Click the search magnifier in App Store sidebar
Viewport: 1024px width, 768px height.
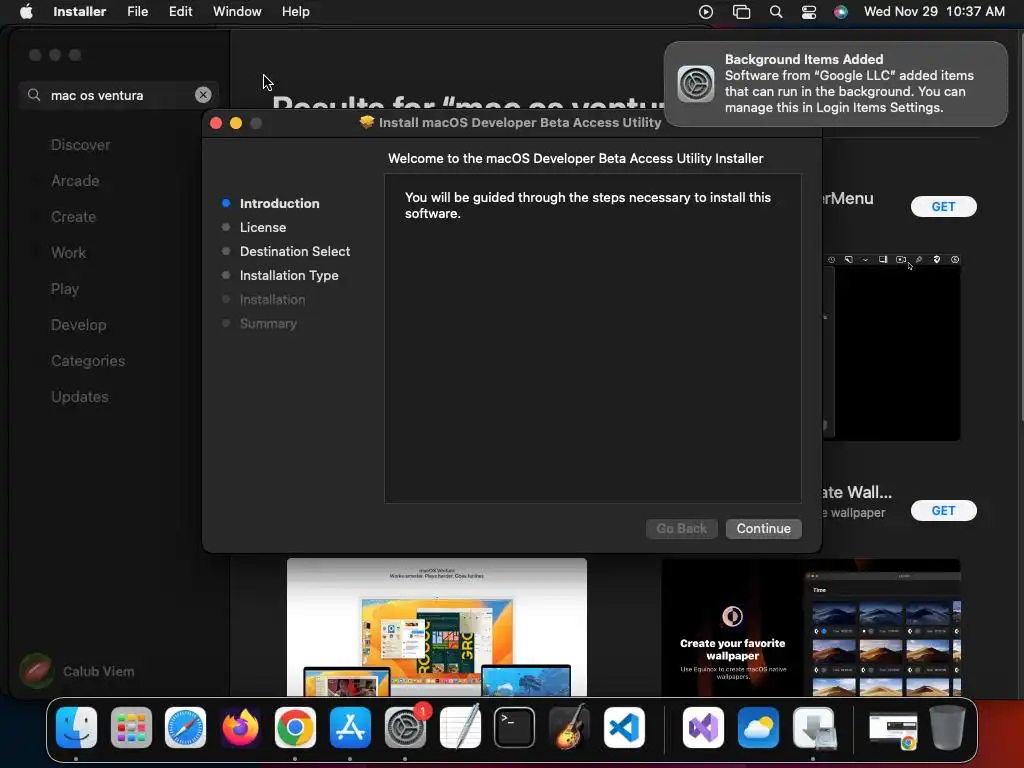click(34, 95)
